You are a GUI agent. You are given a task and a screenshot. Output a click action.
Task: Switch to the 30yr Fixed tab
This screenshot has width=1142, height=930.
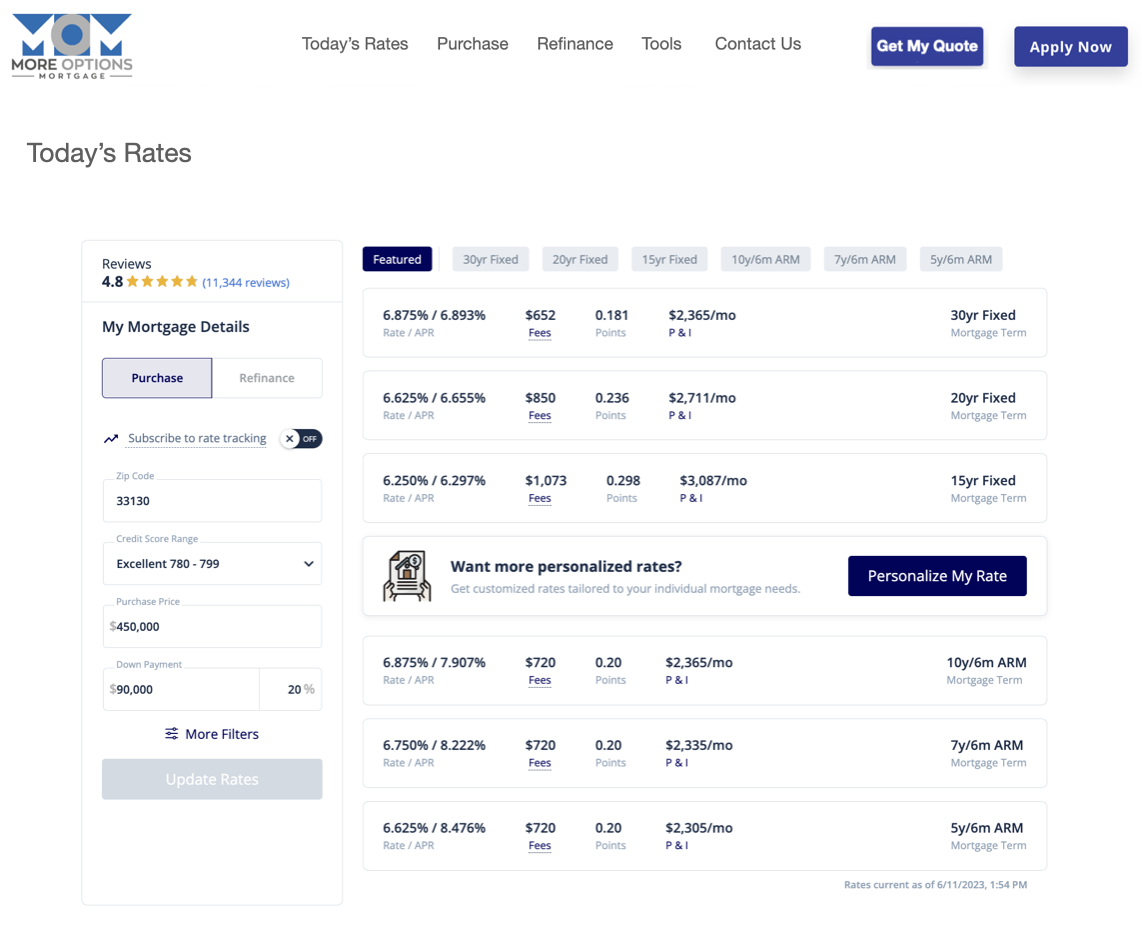[490, 259]
